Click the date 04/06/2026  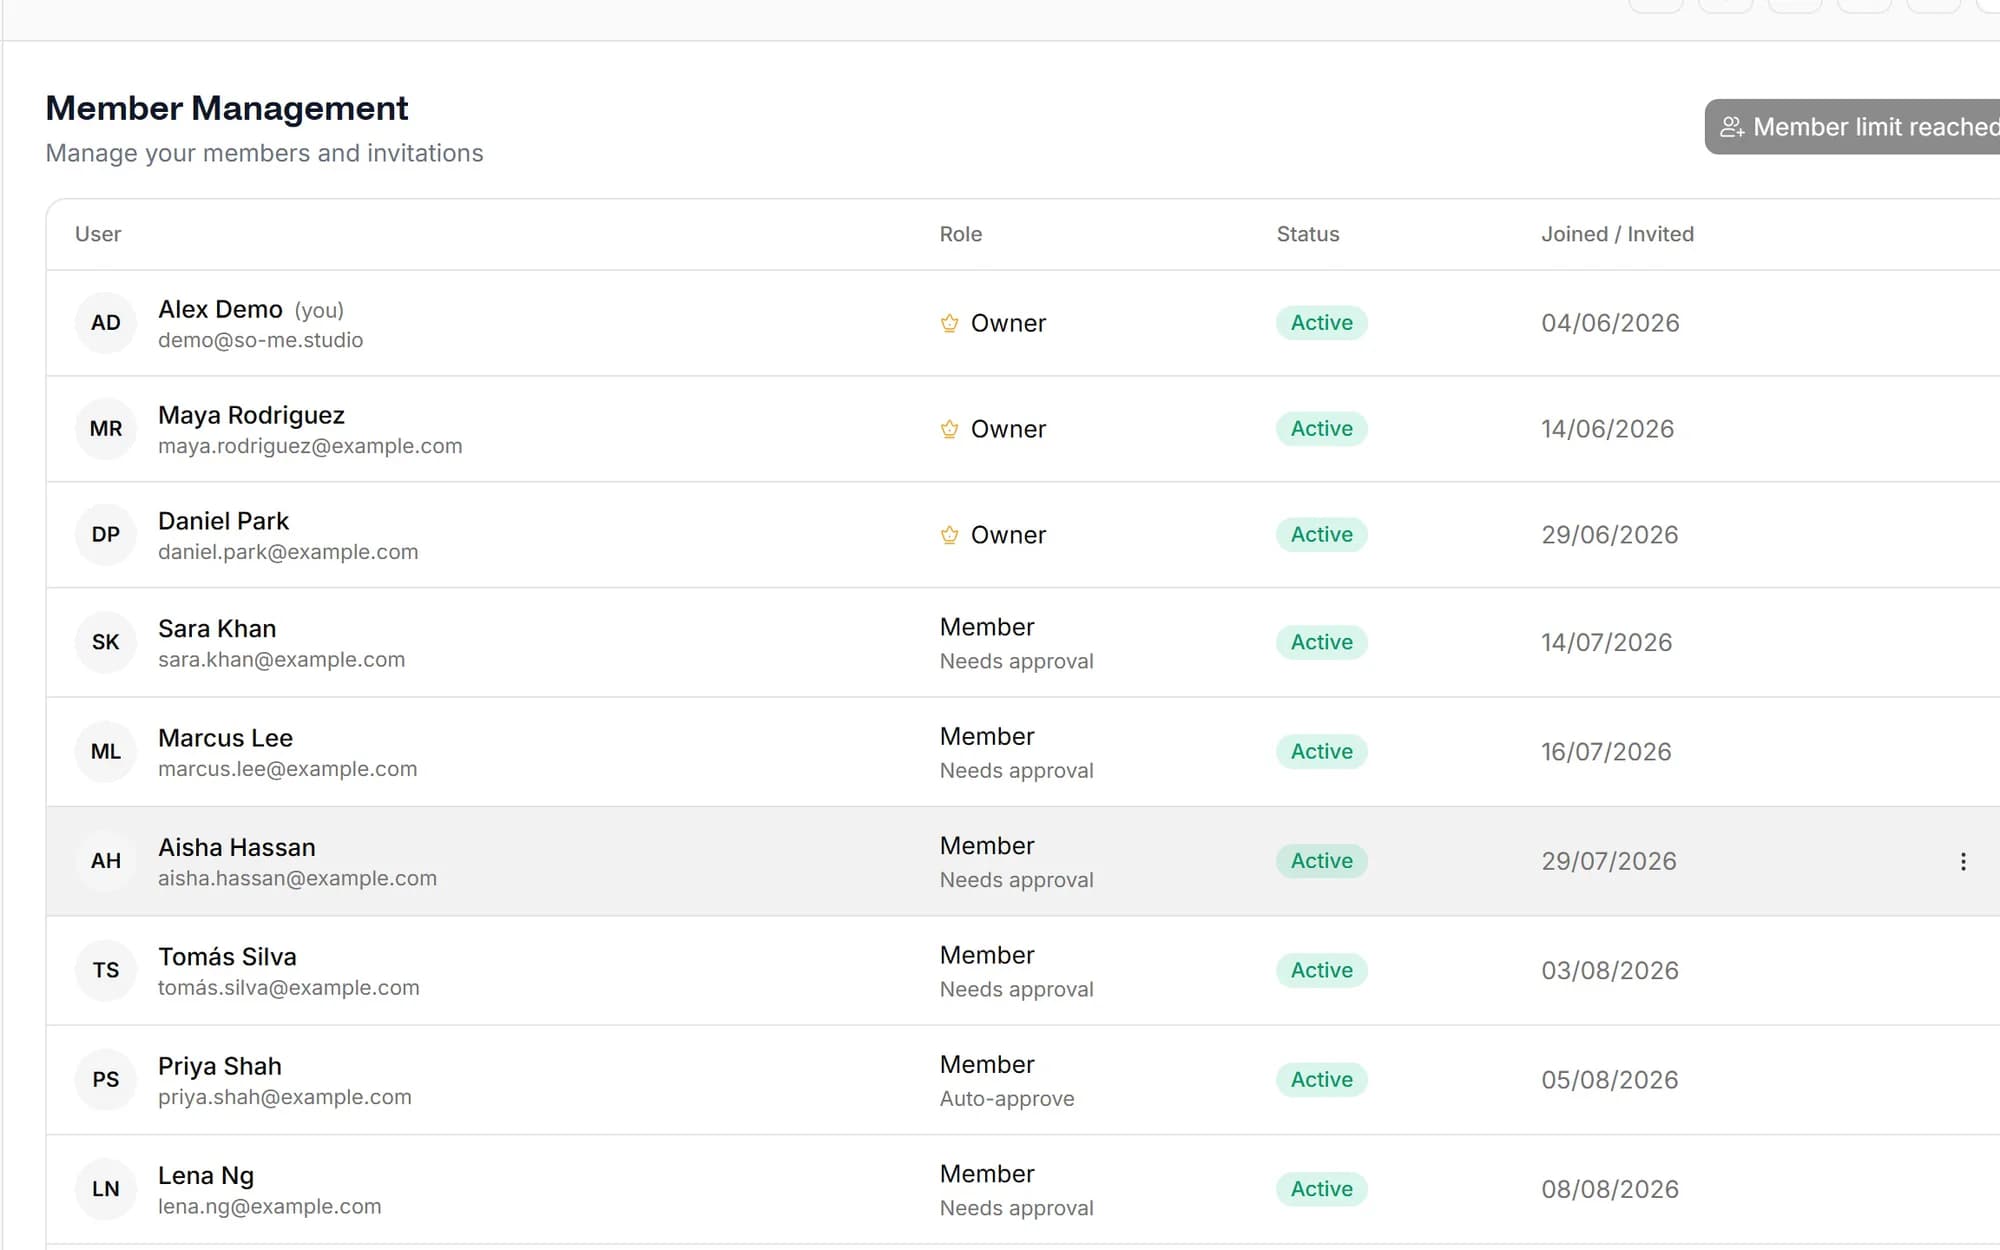[x=1610, y=323]
